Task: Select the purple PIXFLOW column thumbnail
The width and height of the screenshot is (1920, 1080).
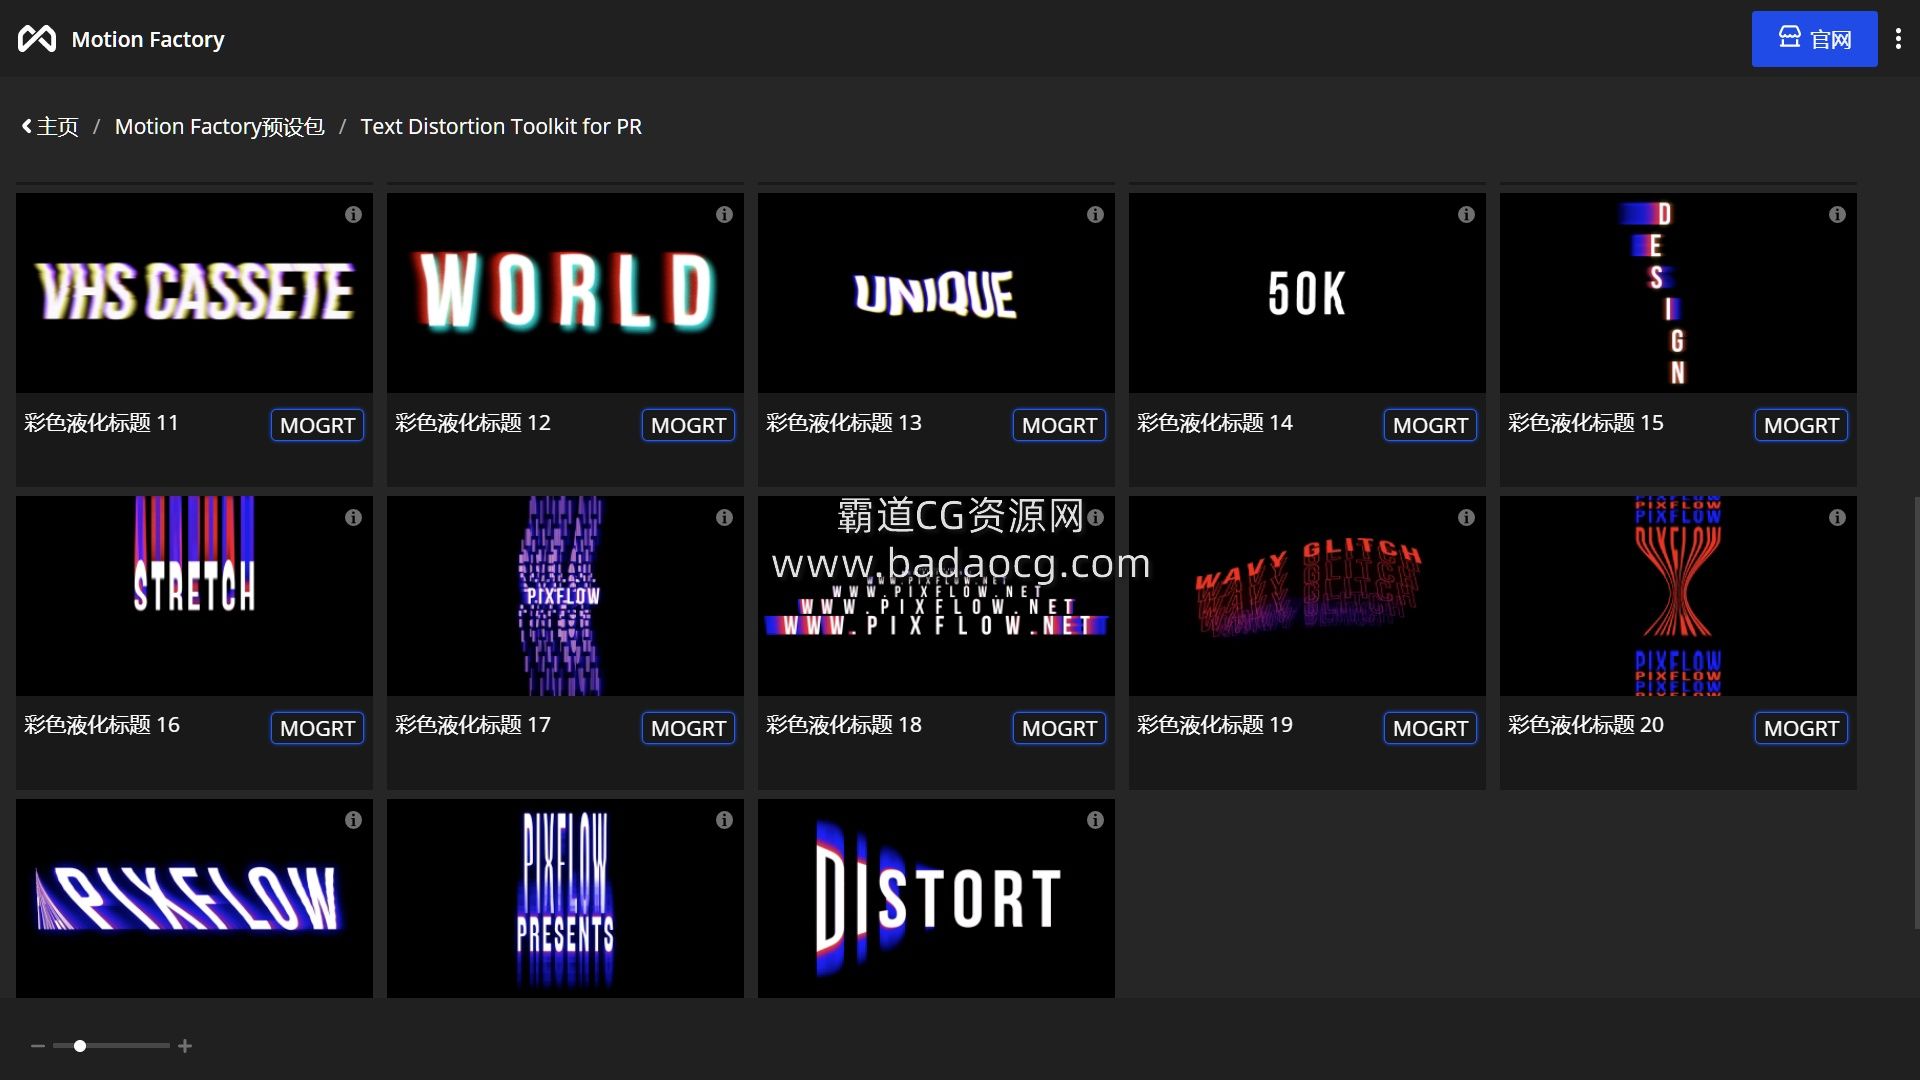Action: point(565,596)
